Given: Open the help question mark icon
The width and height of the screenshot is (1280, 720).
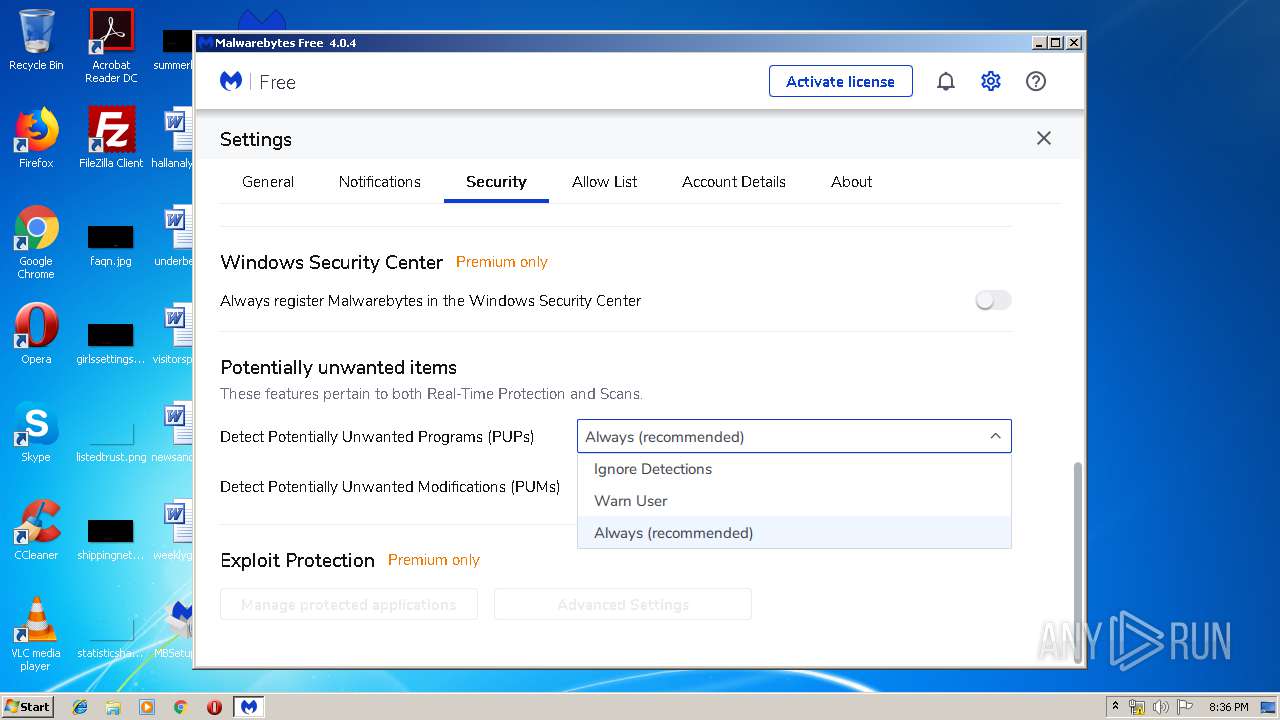Looking at the screenshot, I should [1036, 82].
